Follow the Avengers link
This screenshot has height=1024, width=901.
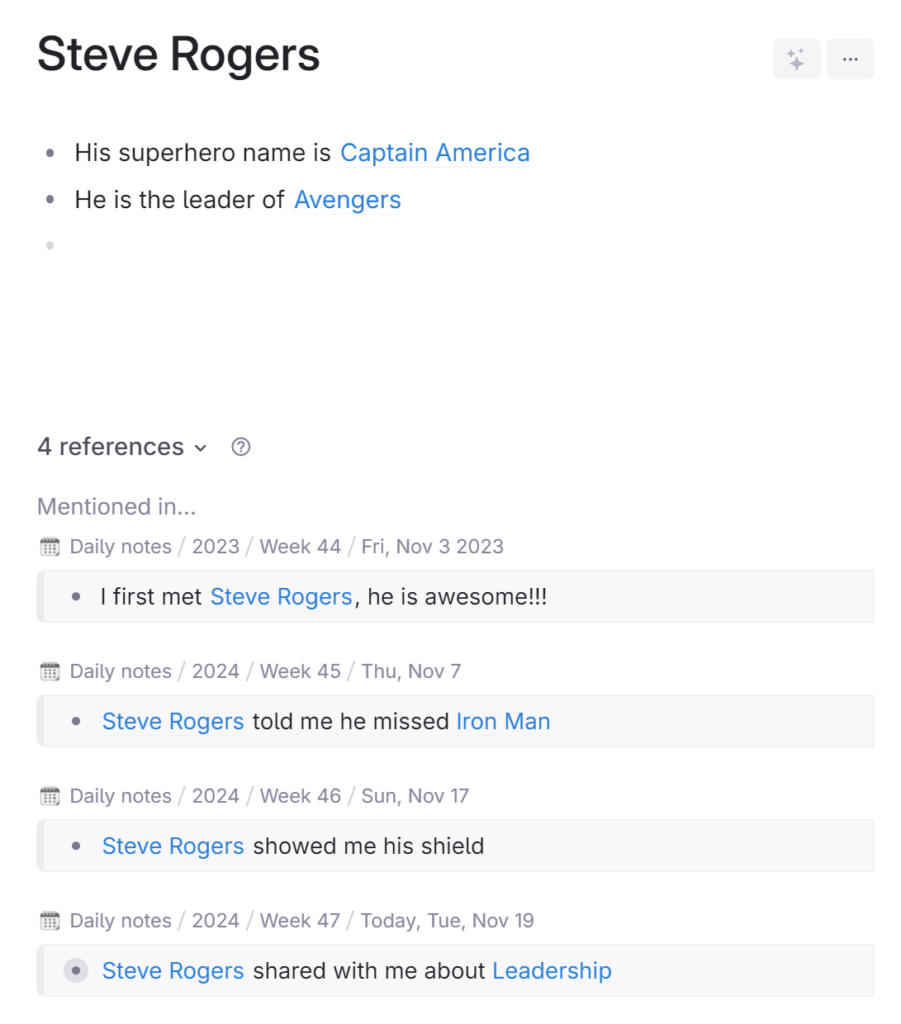coord(347,200)
